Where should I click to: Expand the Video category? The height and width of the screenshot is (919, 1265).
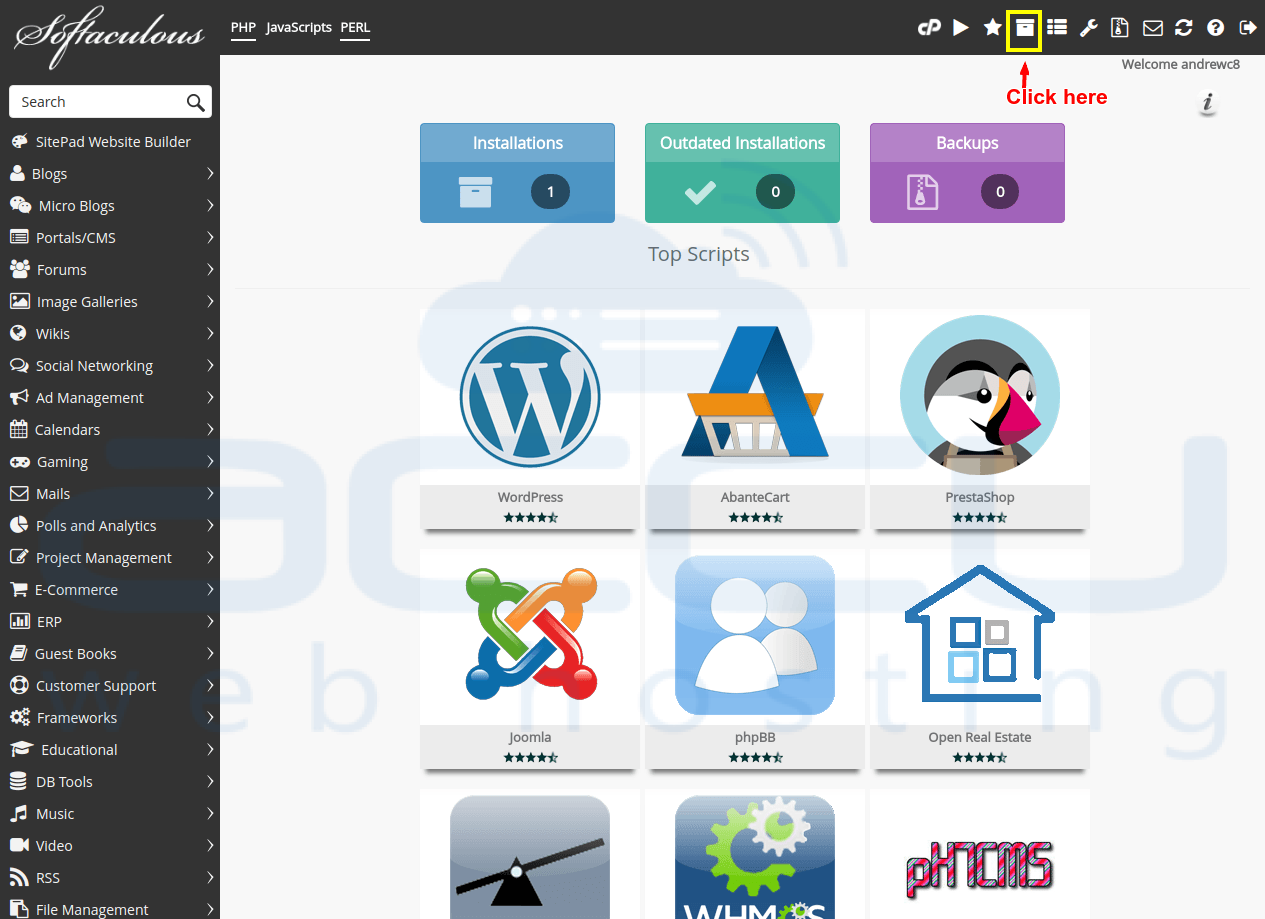click(x=110, y=846)
